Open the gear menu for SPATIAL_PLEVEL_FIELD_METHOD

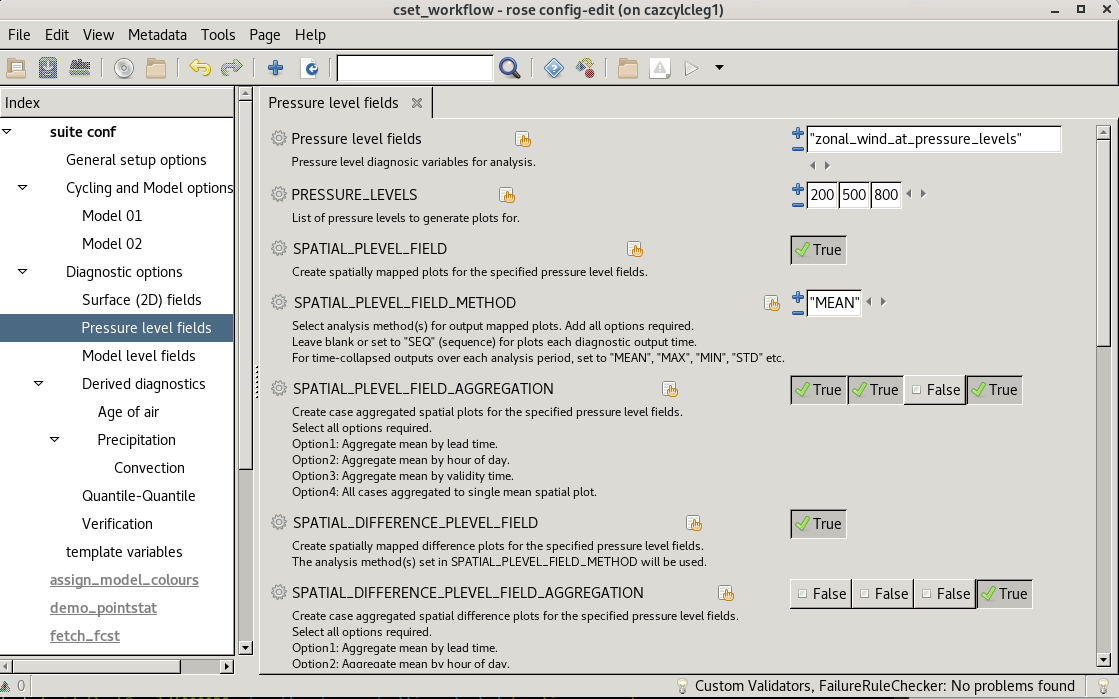click(278, 302)
